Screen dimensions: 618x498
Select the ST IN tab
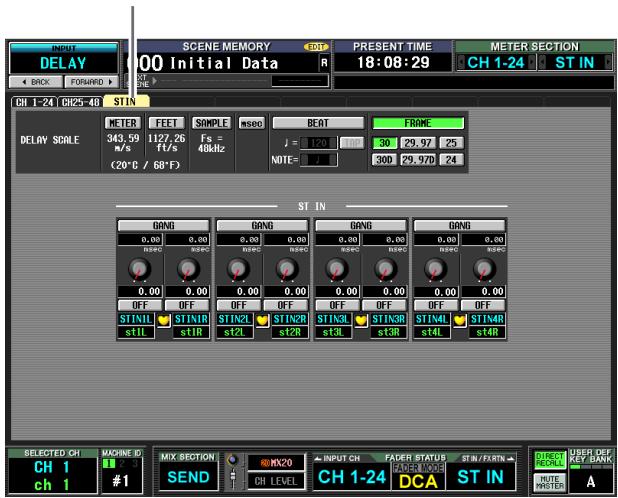pyautogui.click(x=127, y=102)
